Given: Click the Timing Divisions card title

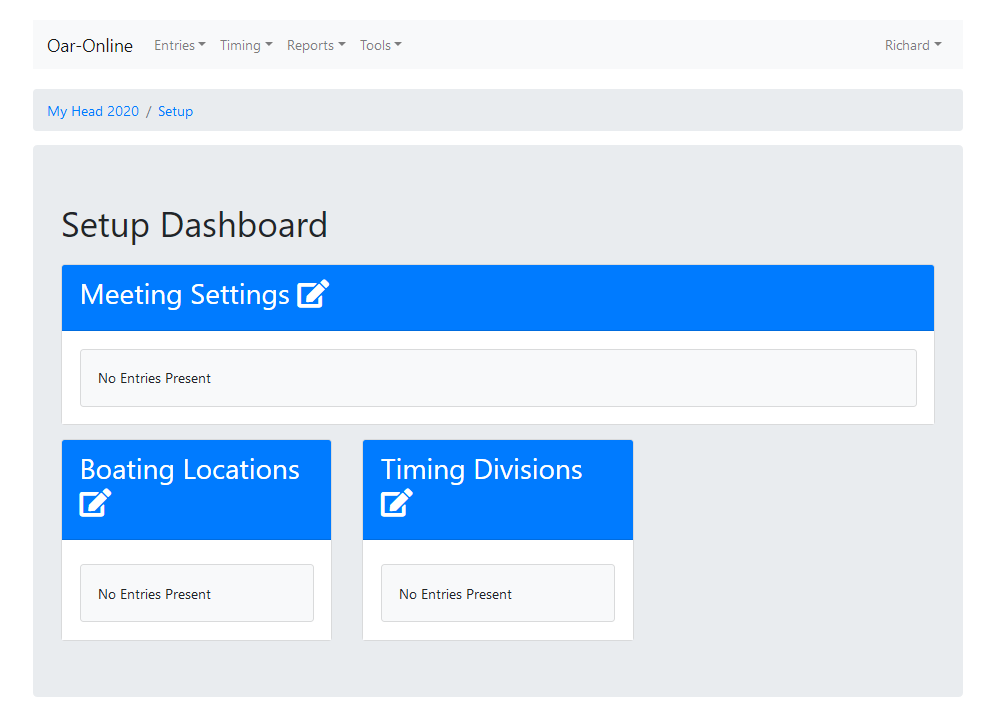Looking at the screenshot, I should point(481,470).
